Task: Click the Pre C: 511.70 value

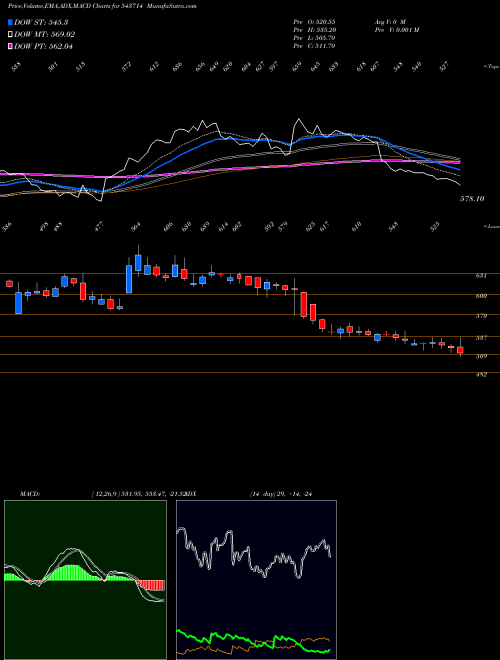Action: tap(314, 46)
